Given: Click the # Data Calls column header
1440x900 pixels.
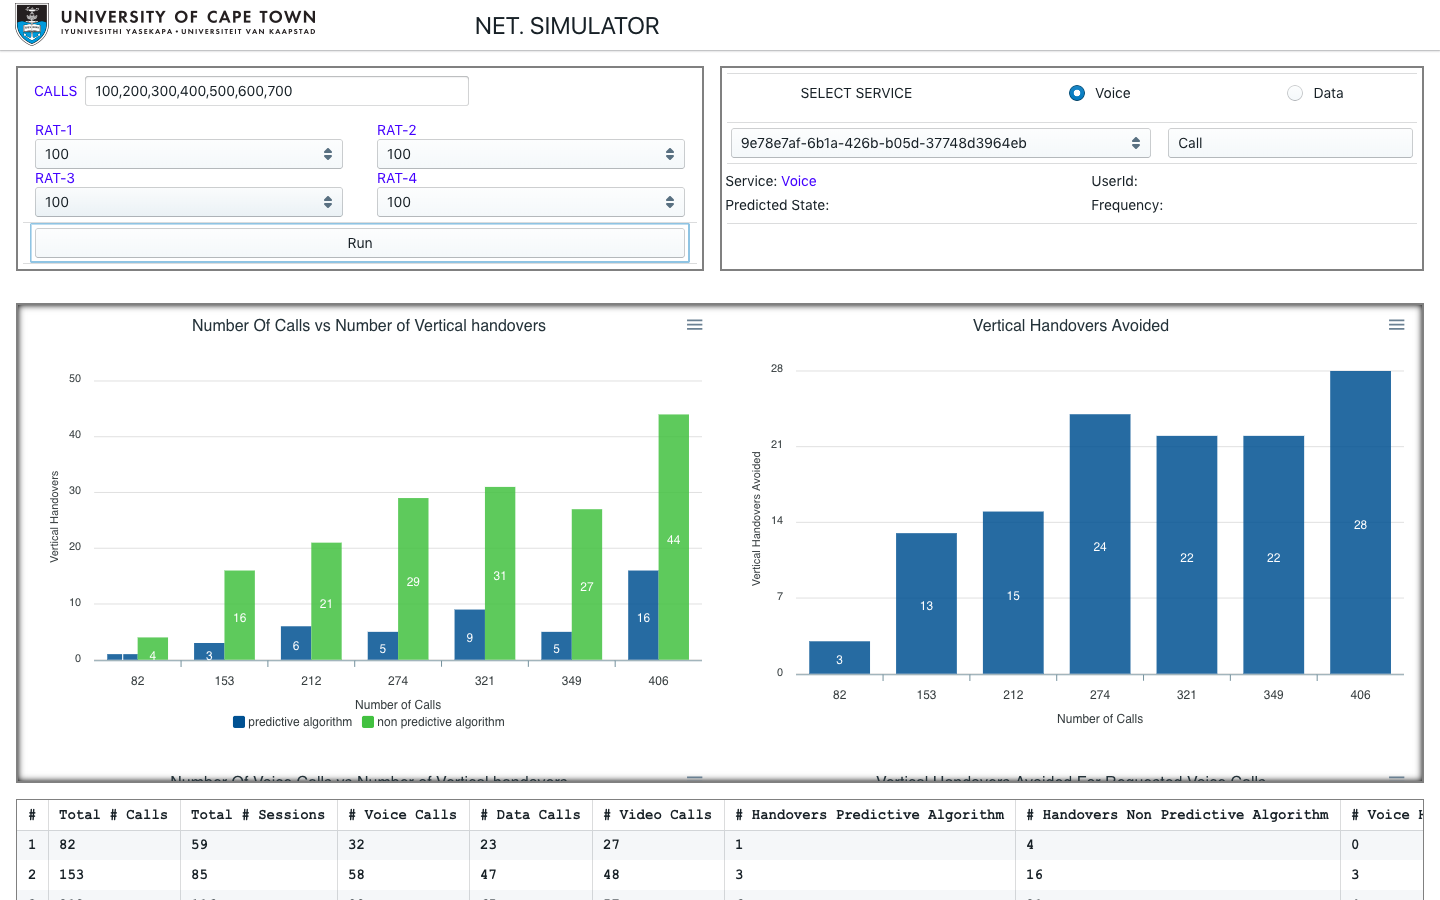Looking at the screenshot, I should click(x=530, y=815).
